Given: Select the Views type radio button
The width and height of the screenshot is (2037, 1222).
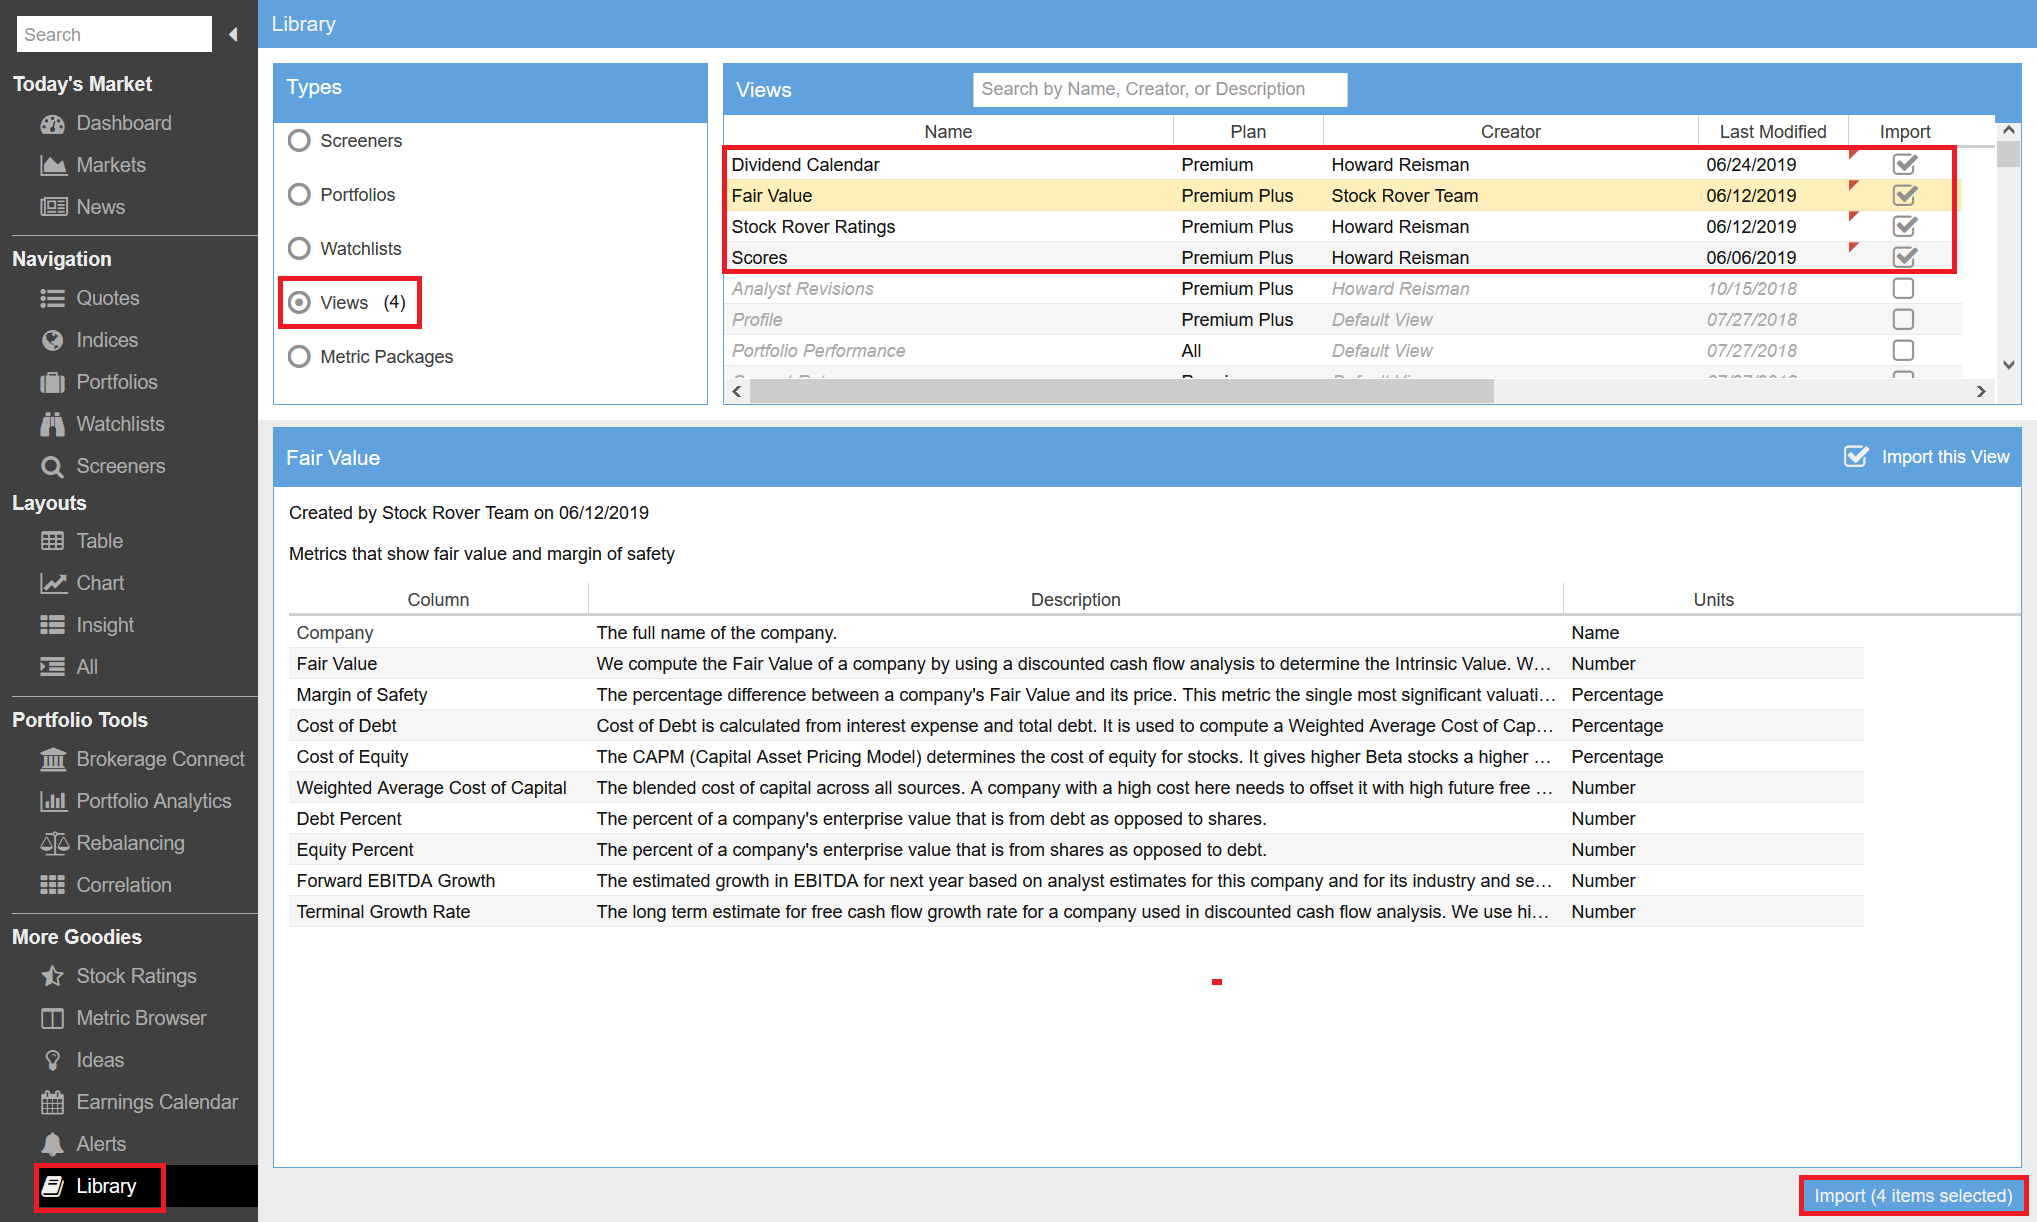Looking at the screenshot, I should (299, 303).
